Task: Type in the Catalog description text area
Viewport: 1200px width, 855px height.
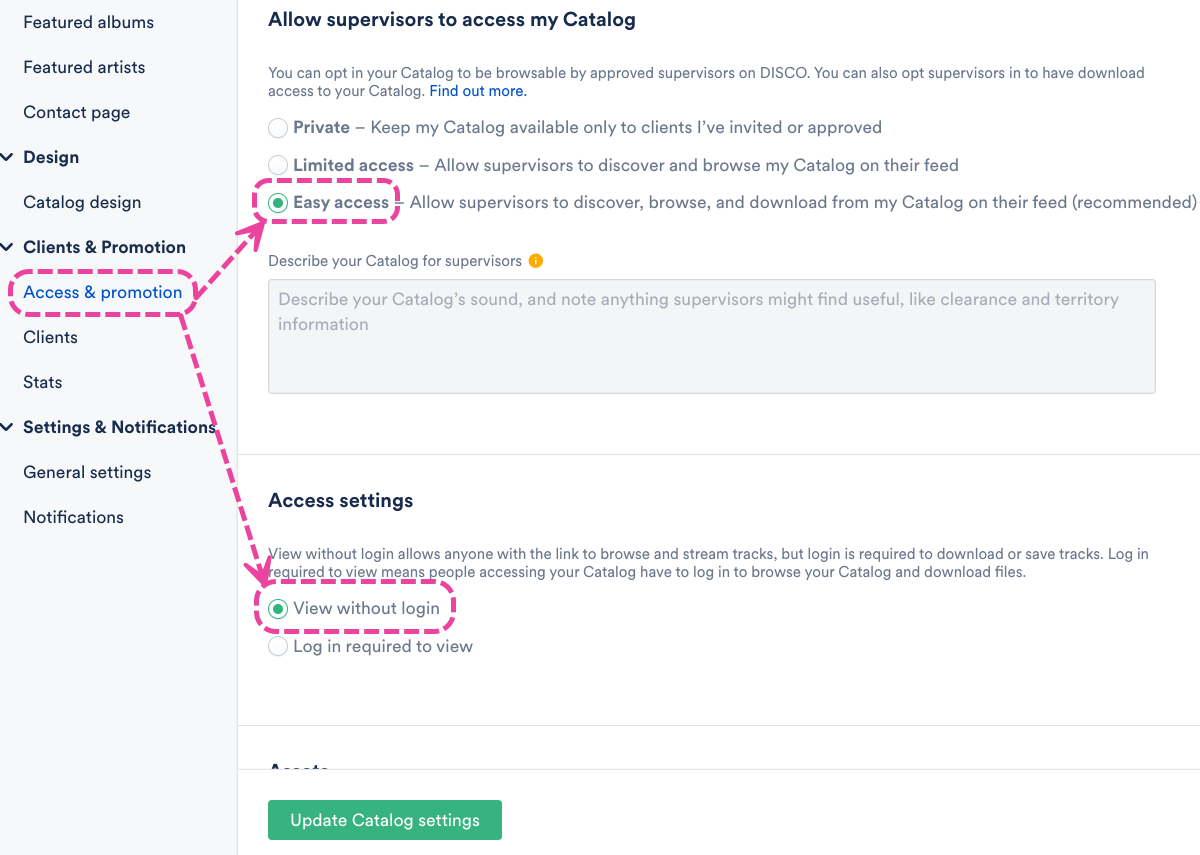Action: point(711,336)
